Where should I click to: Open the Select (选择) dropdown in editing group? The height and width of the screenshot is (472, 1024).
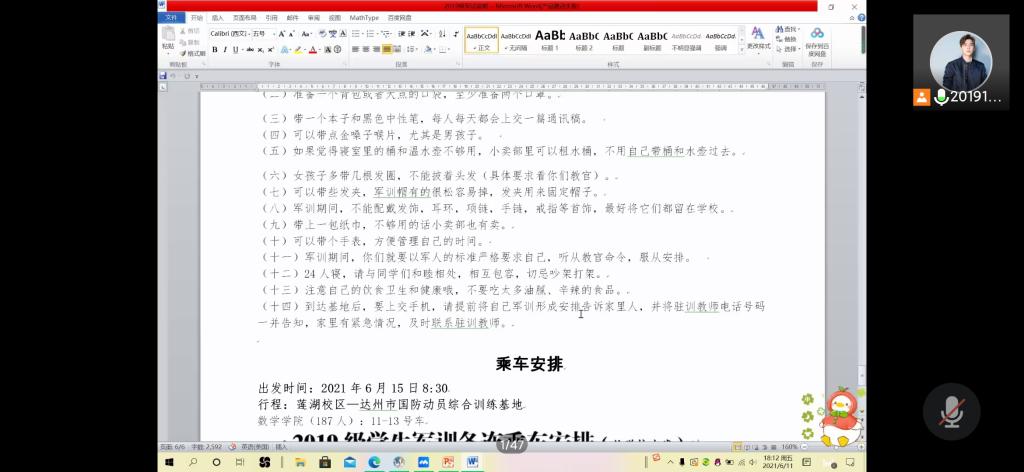tap(789, 49)
